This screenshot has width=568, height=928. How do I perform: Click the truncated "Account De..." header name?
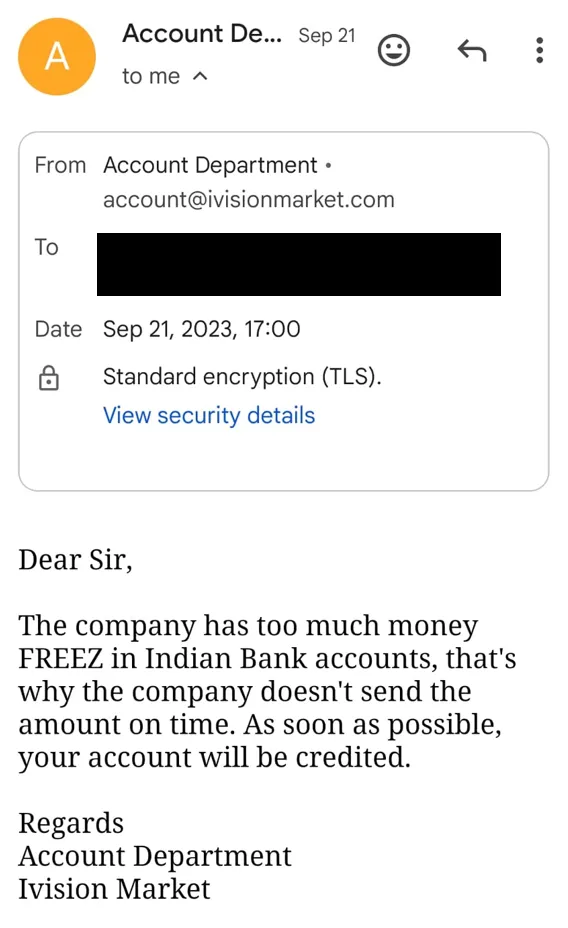point(202,34)
